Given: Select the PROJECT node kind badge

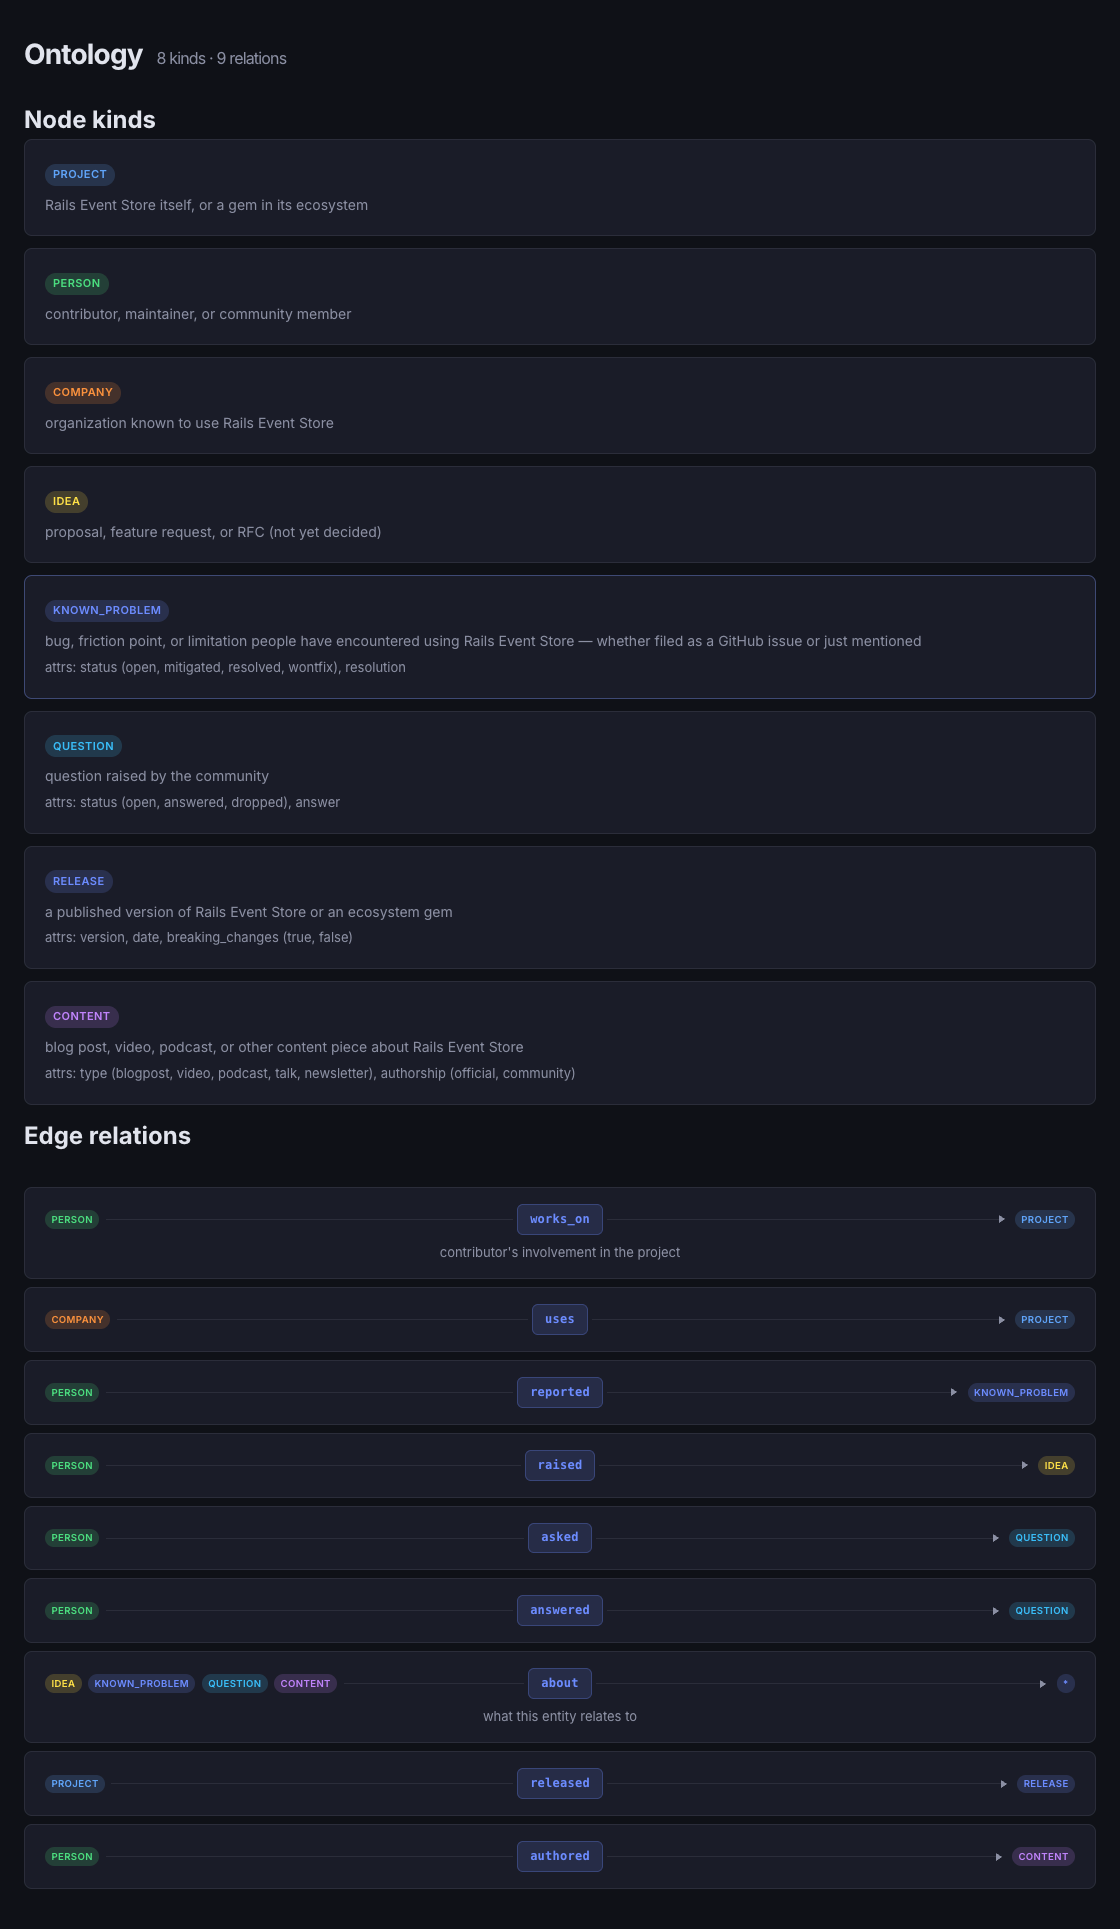Looking at the screenshot, I should 80,174.
